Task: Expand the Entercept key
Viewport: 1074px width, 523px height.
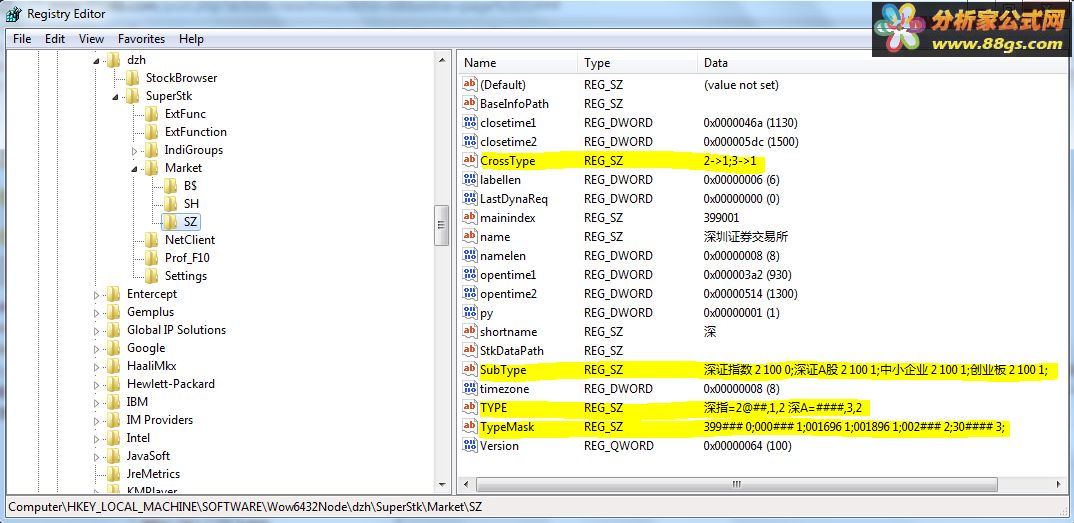Action: click(x=97, y=294)
